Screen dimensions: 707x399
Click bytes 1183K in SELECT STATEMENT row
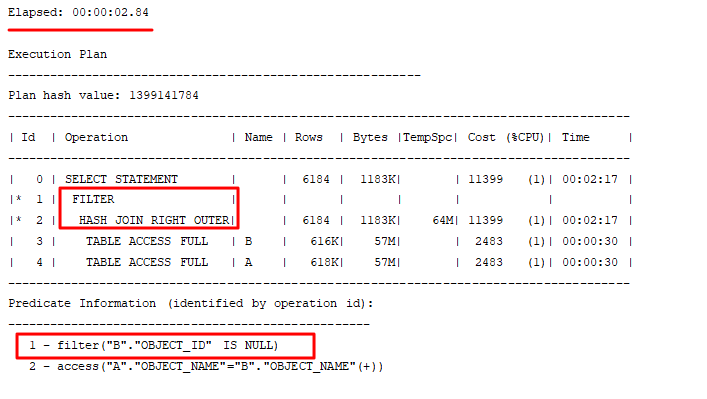click(x=378, y=179)
